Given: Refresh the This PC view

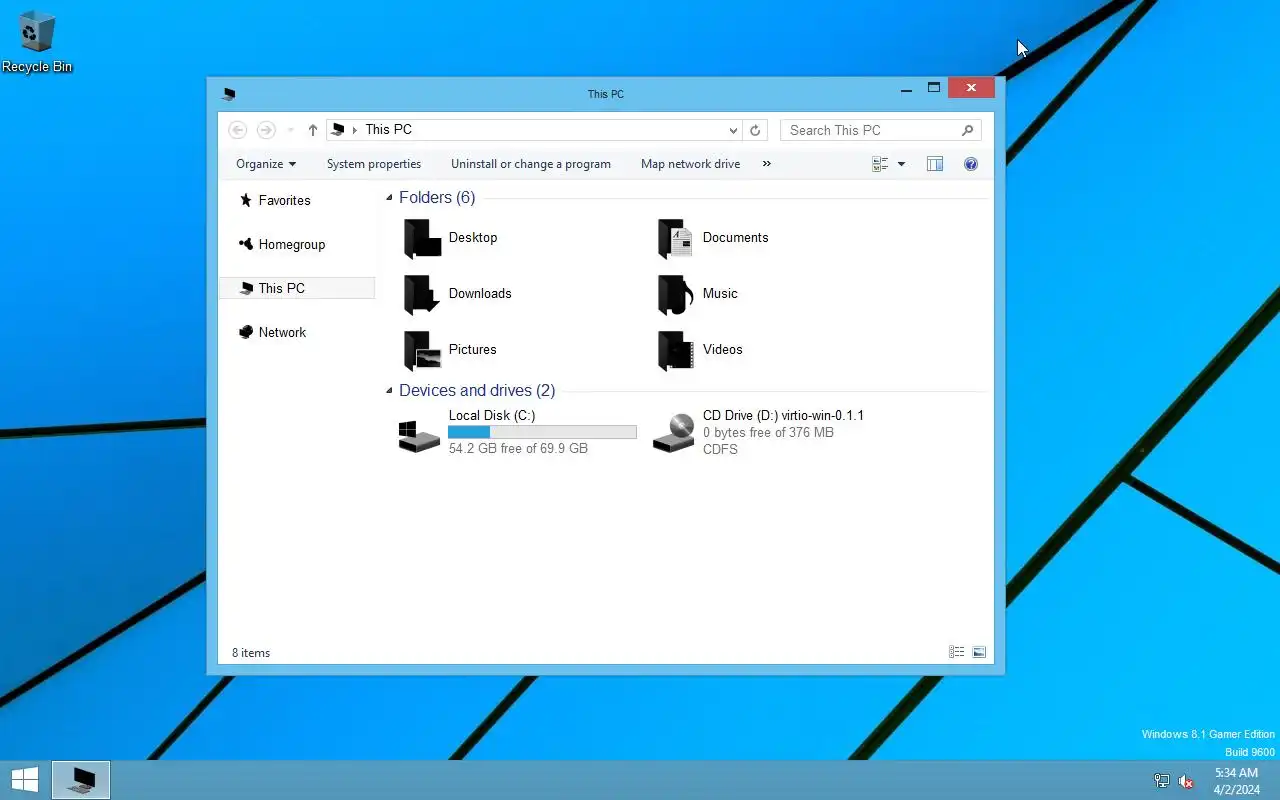Looking at the screenshot, I should coord(756,130).
